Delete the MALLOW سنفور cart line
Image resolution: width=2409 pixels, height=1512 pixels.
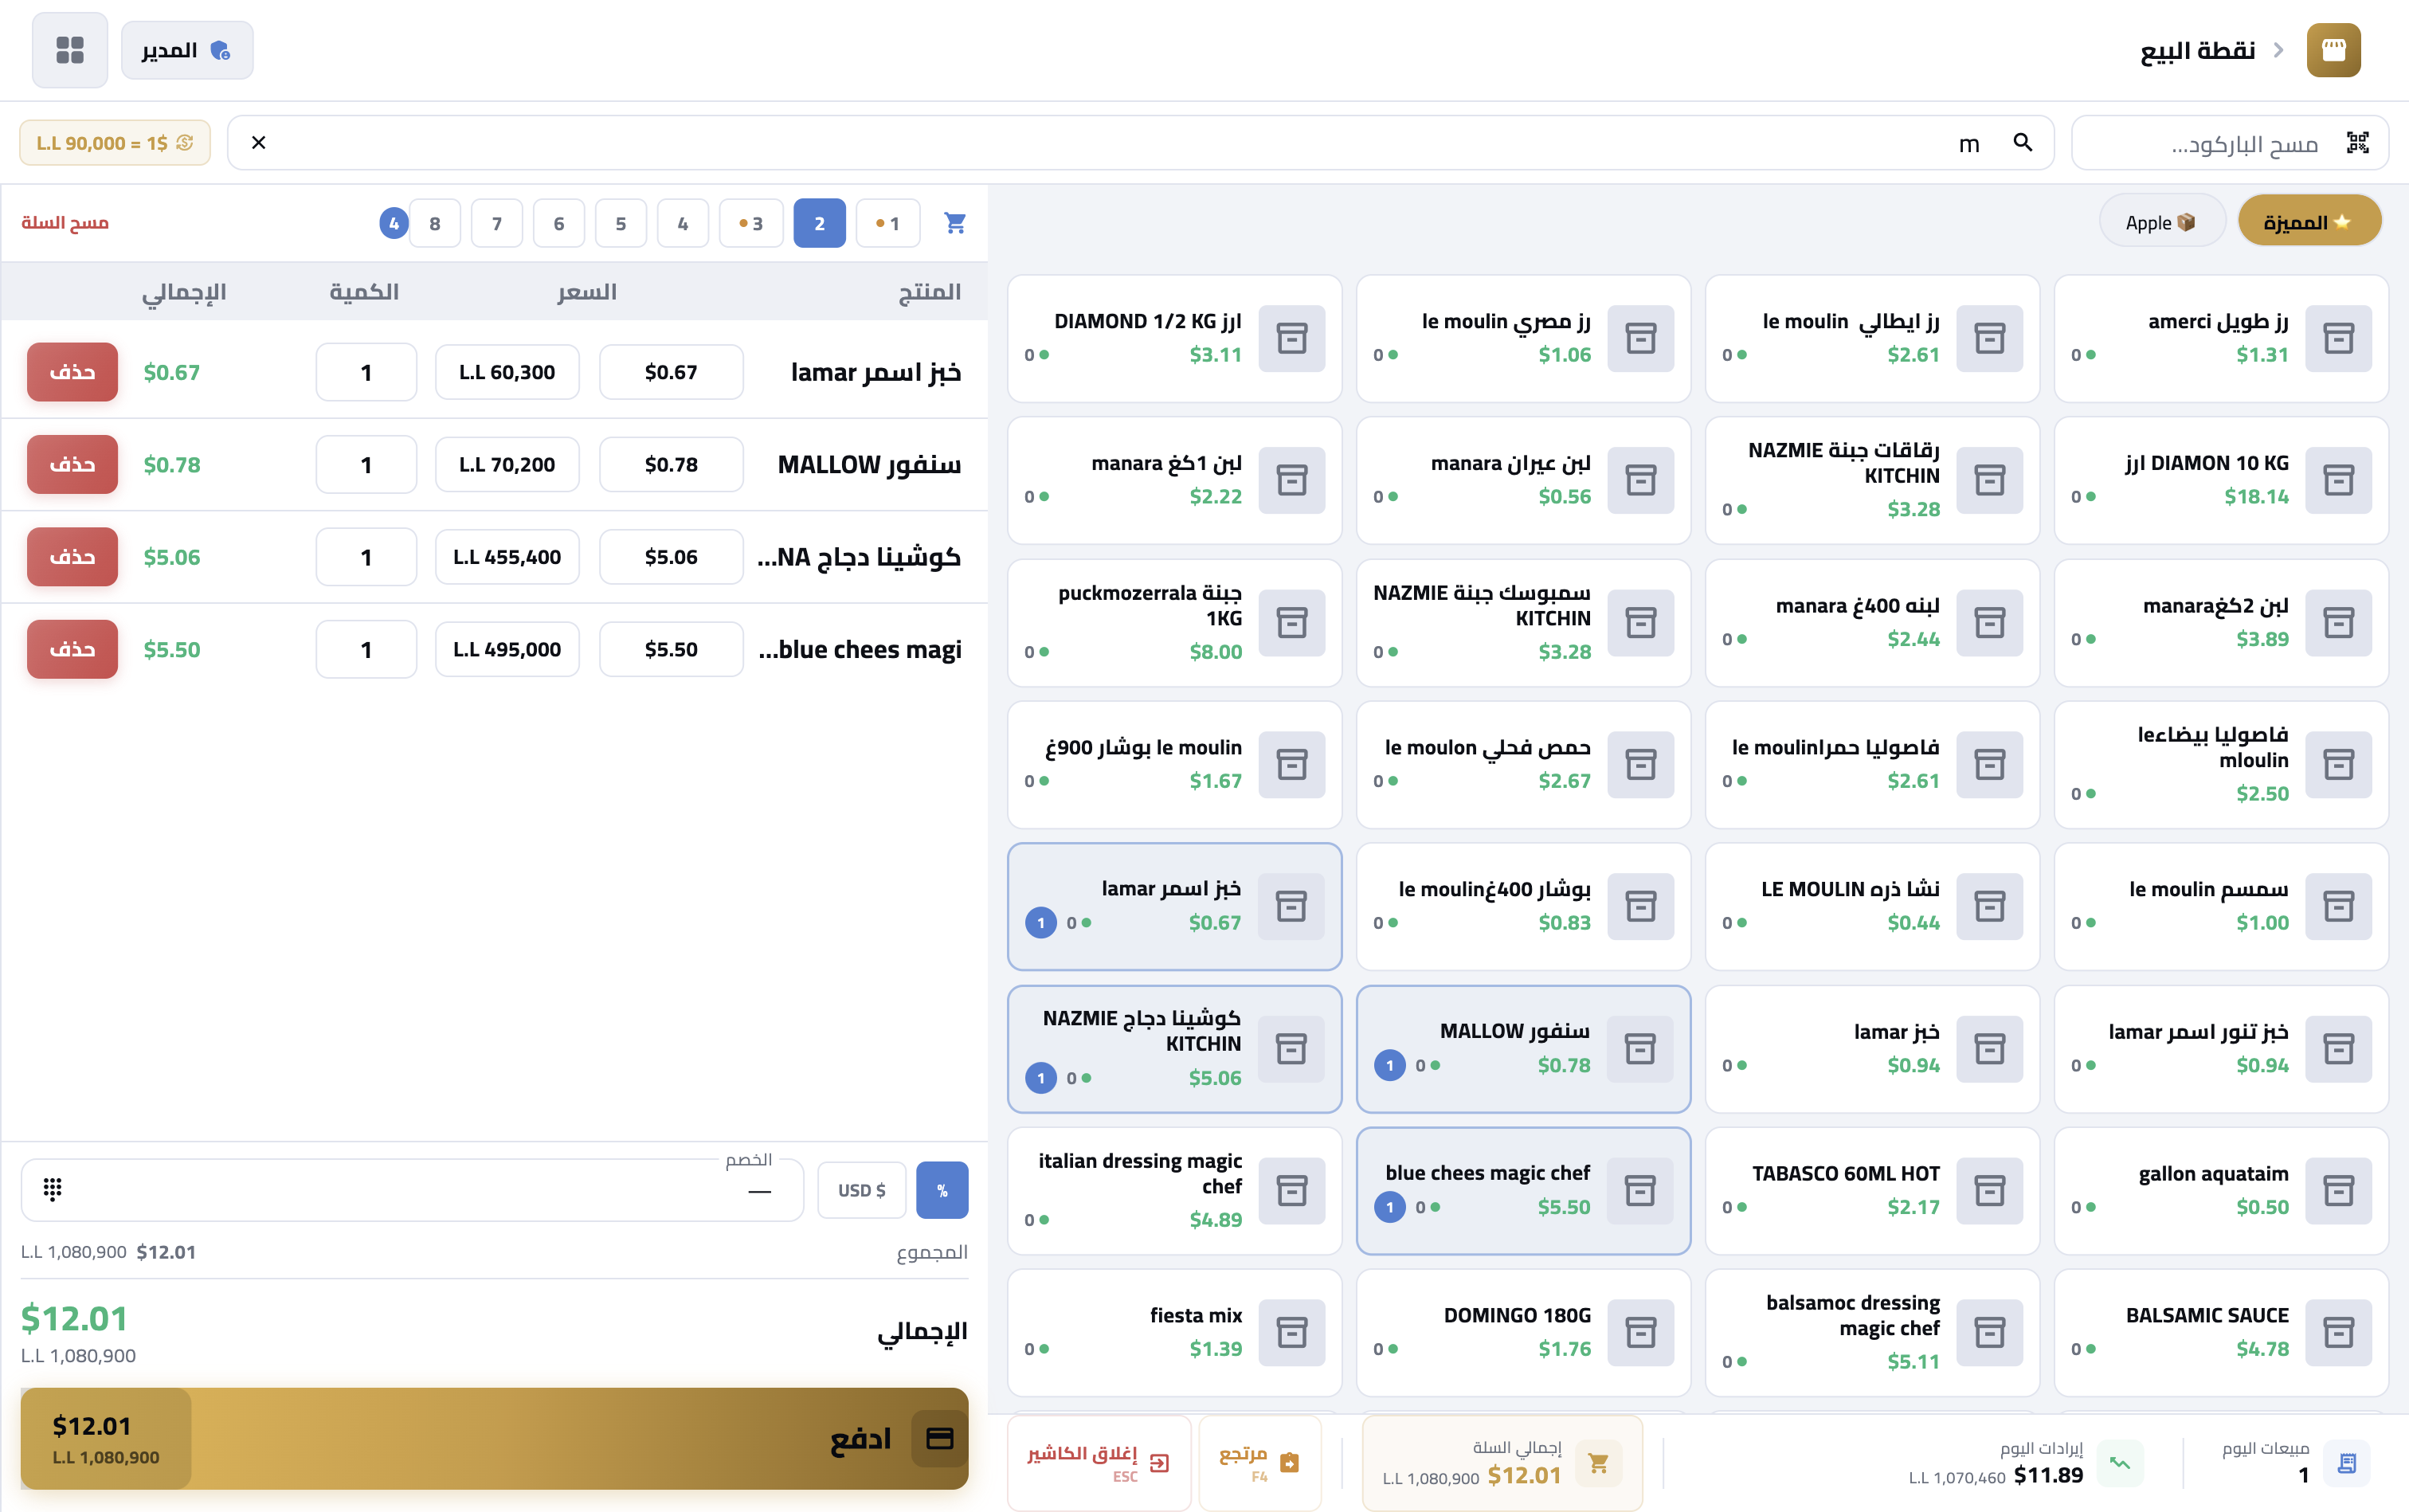pyautogui.click(x=72, y=464)
